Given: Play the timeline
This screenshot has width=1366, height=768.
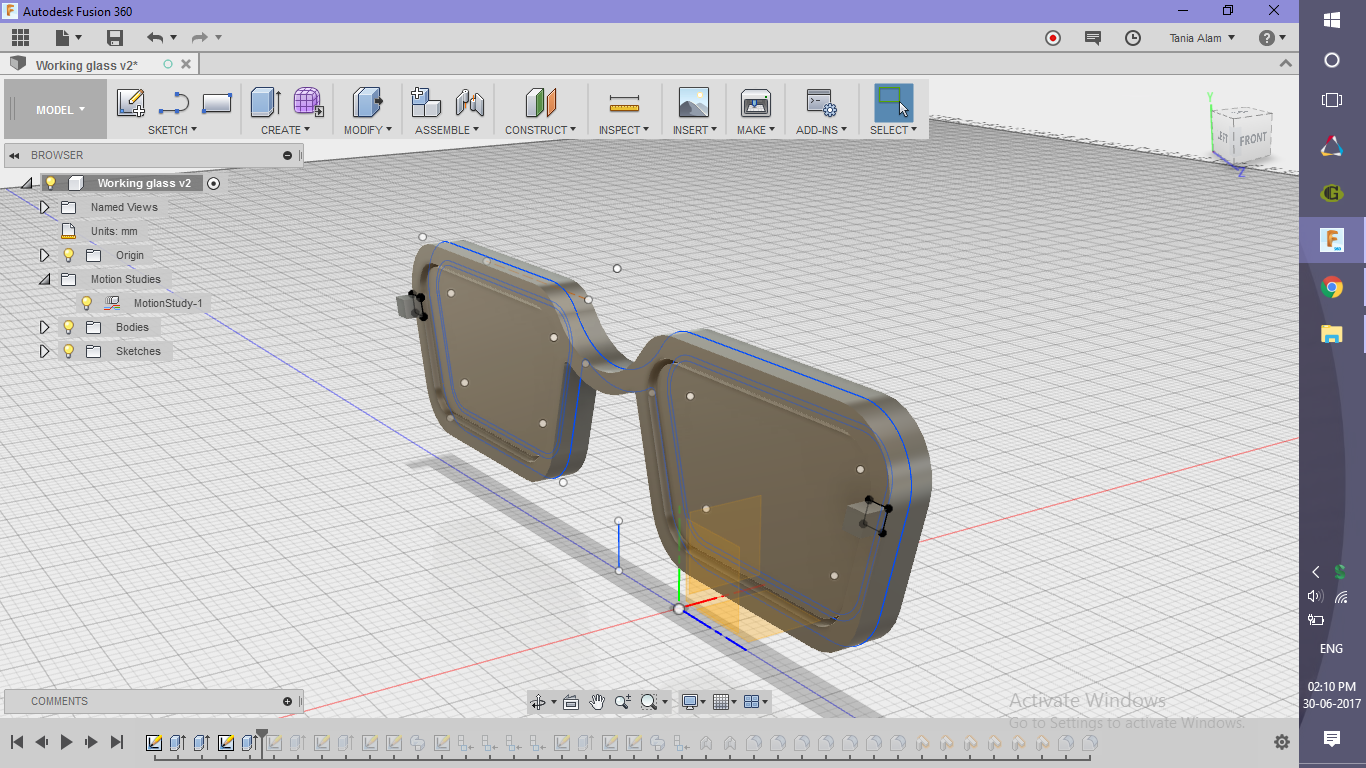Looking at the screenshot, I should pos(67,742).
